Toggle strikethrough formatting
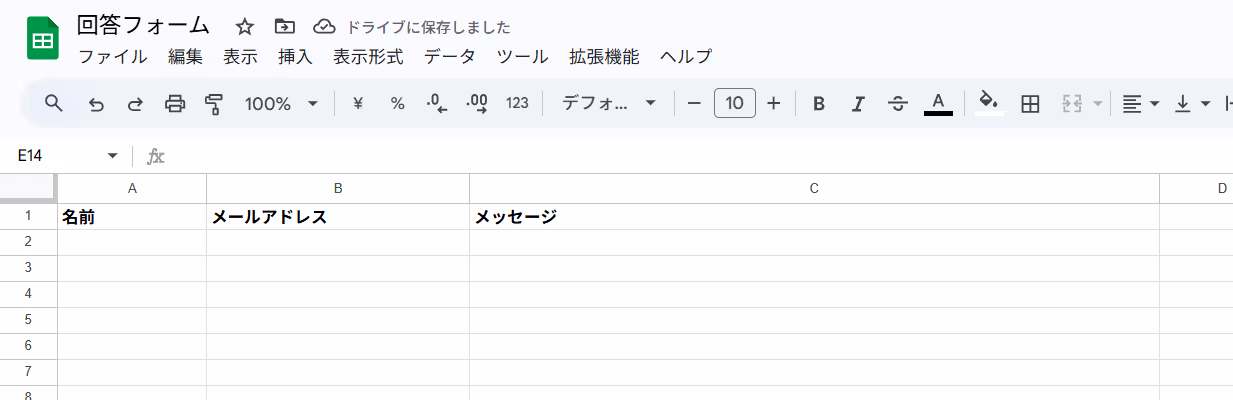Viewport: 1233px width, 400px height. [x=898, y=103]
